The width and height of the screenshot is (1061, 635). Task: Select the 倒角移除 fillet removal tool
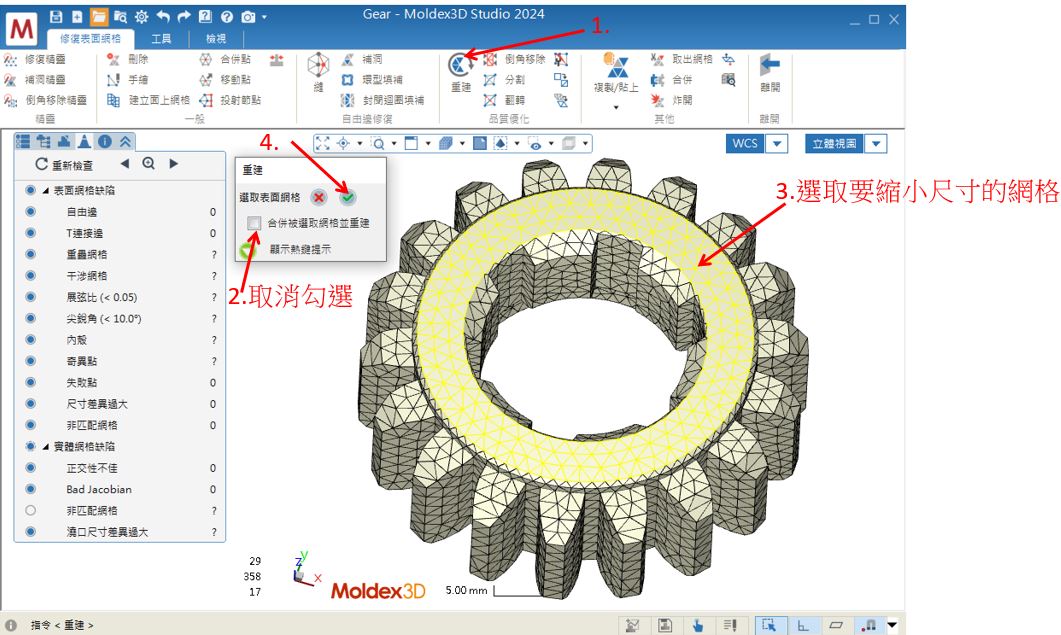click(515, 60)
